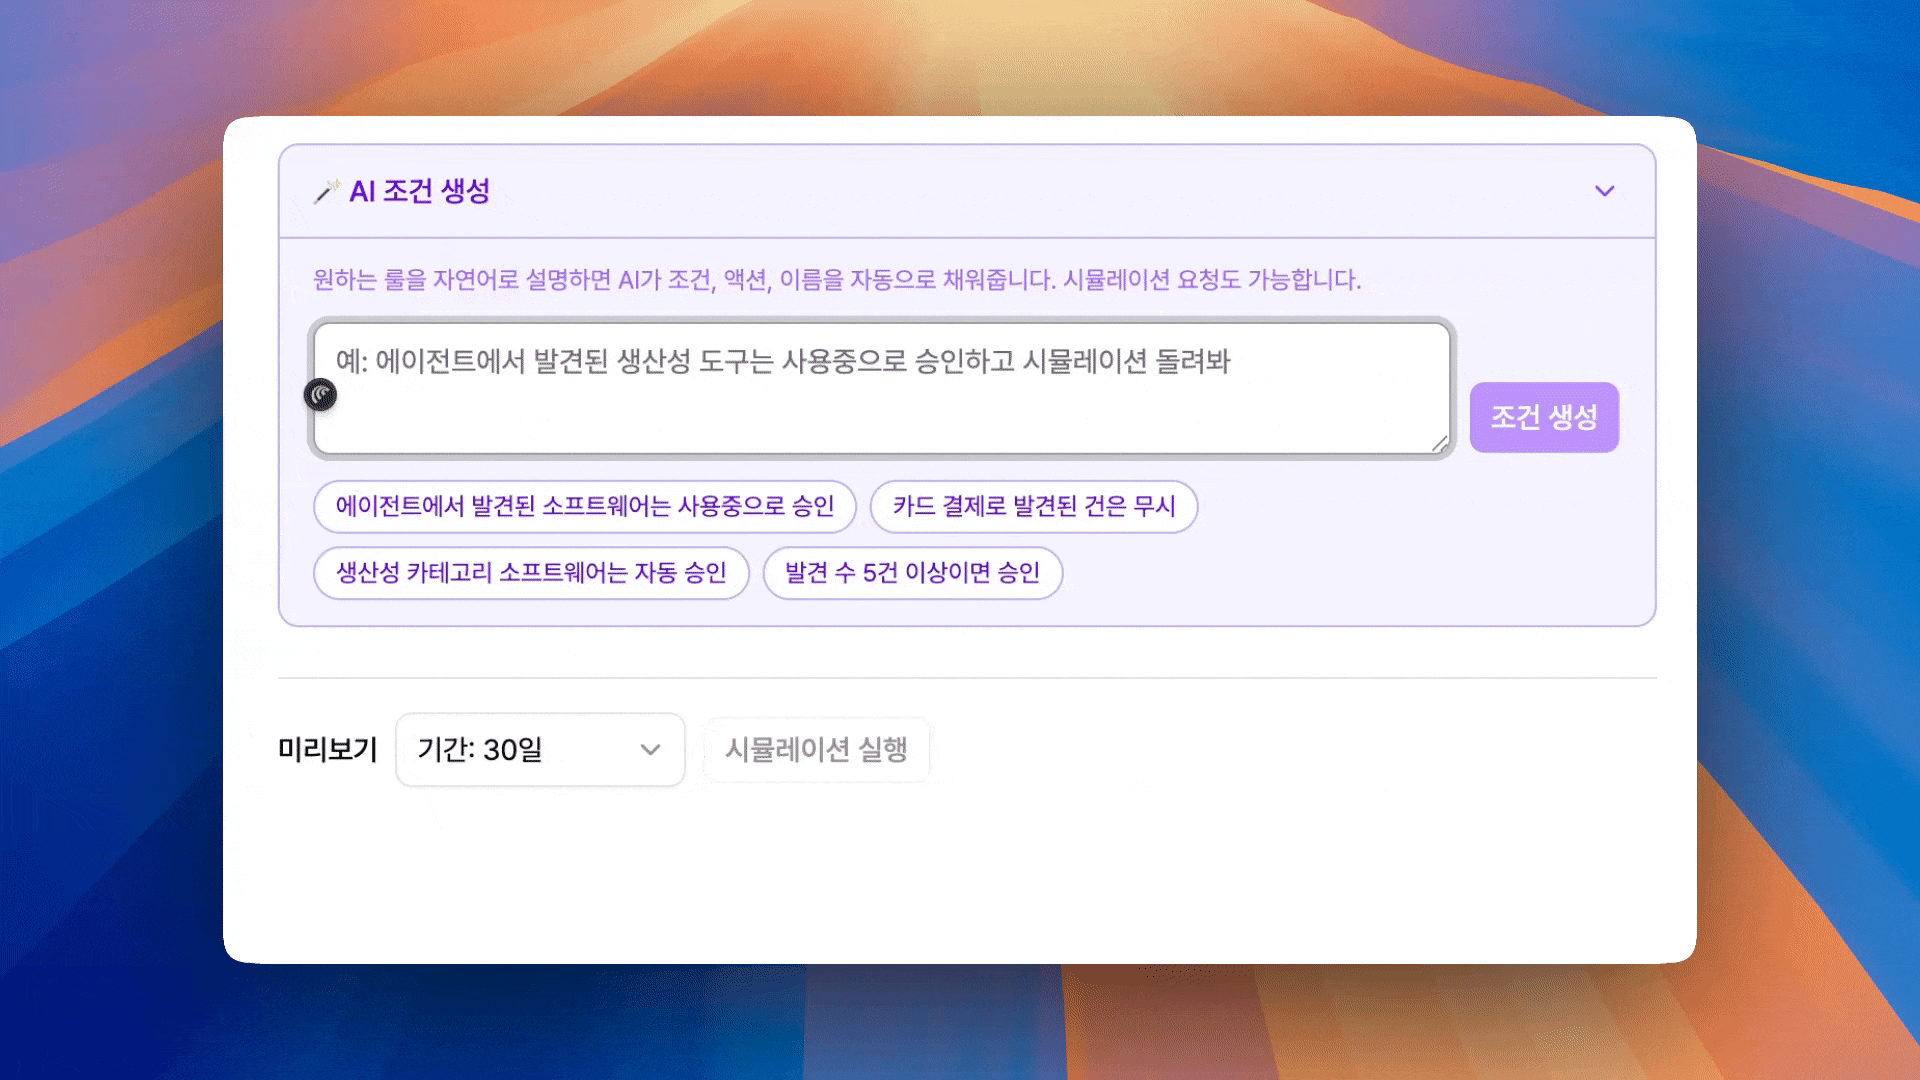Focus the natural language rule textarea
The image size is (1920, 1080).
pyautogui.click(x=880, y=410)
